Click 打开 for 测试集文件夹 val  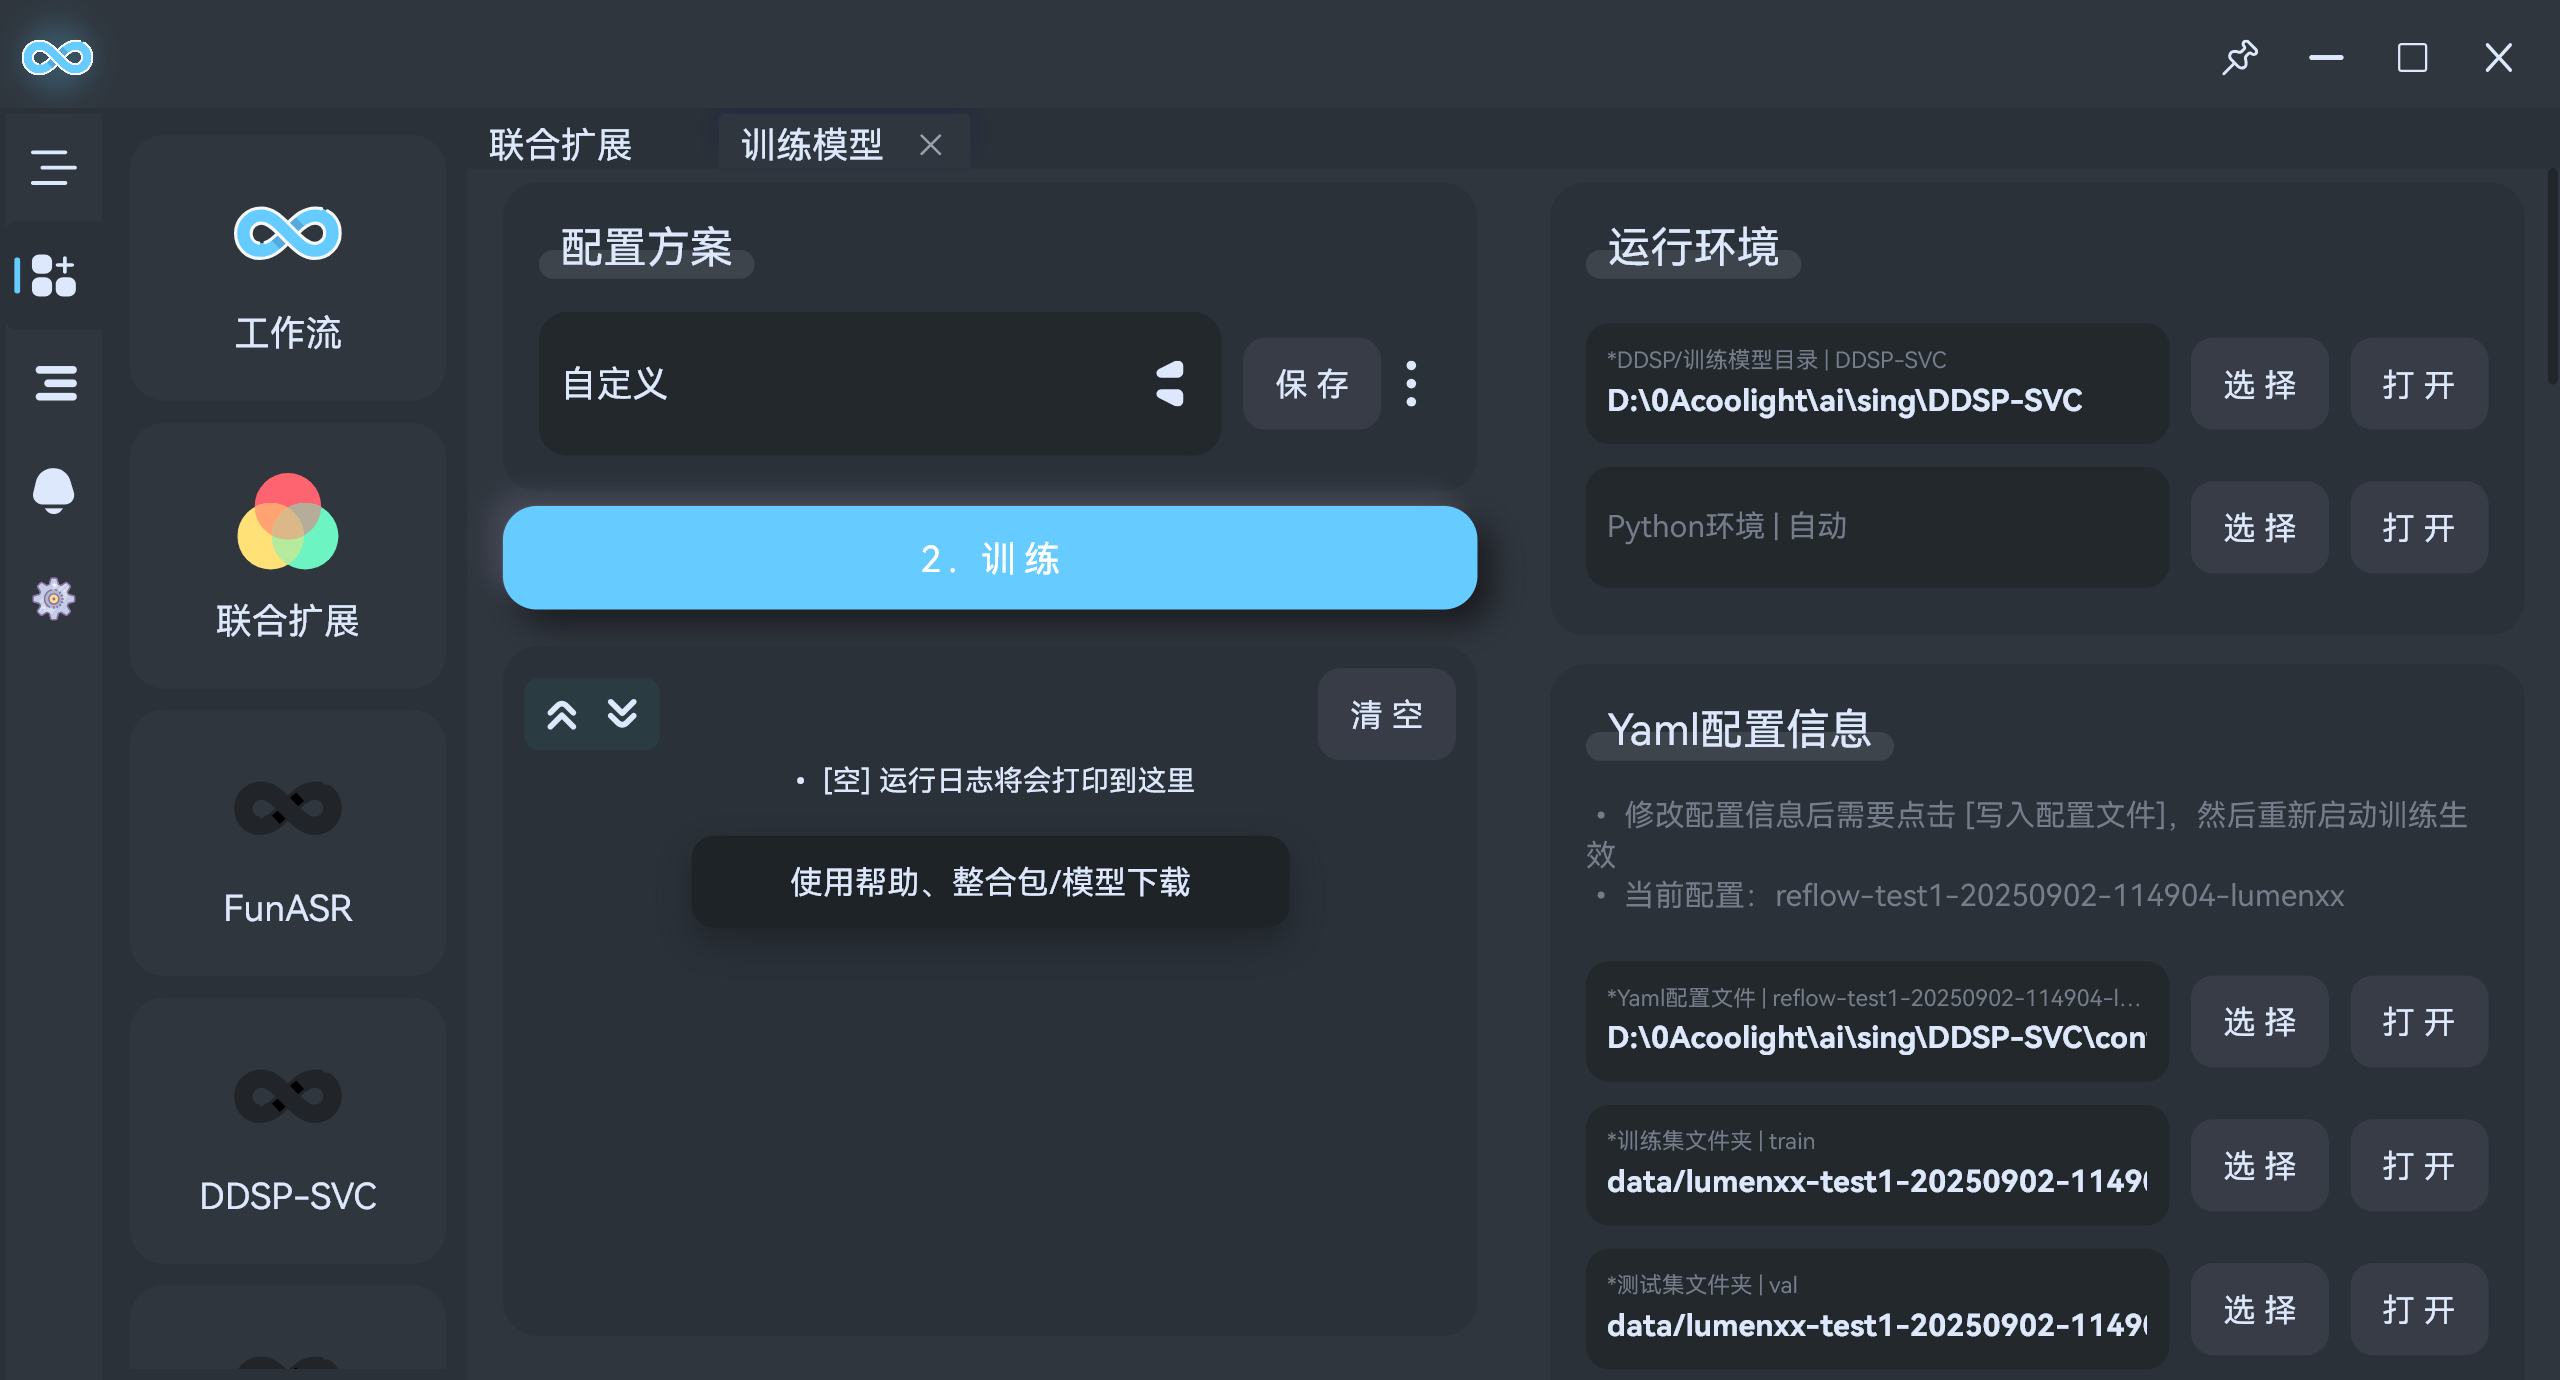(x=2419, y=1310)
